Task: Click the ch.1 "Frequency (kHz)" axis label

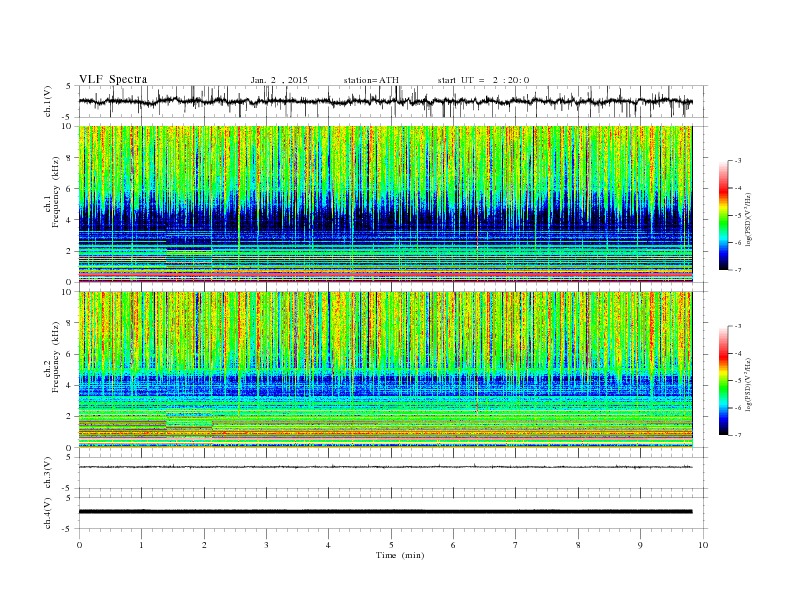Action: coord(56,191)
